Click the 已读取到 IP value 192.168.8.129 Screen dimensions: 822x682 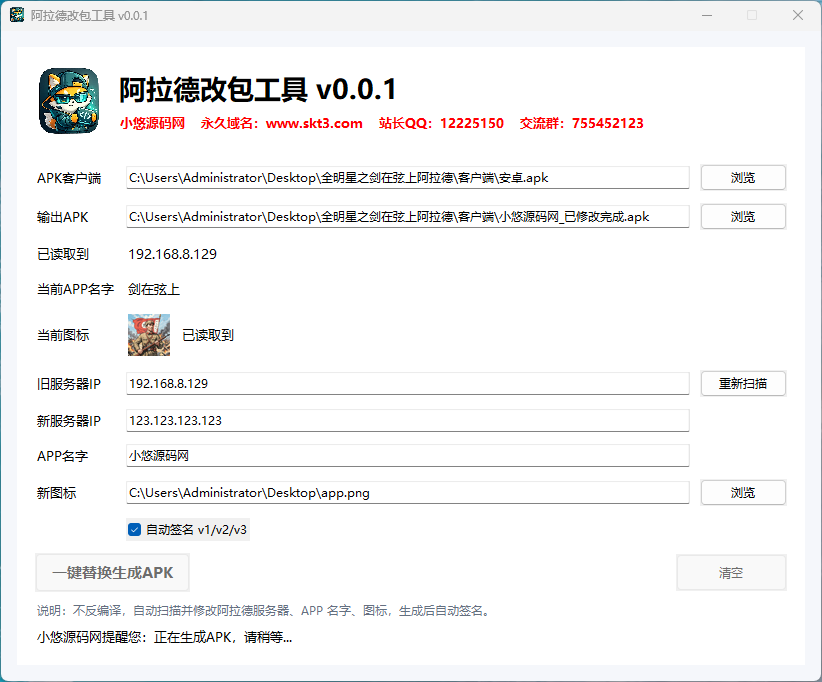[172, 254]
